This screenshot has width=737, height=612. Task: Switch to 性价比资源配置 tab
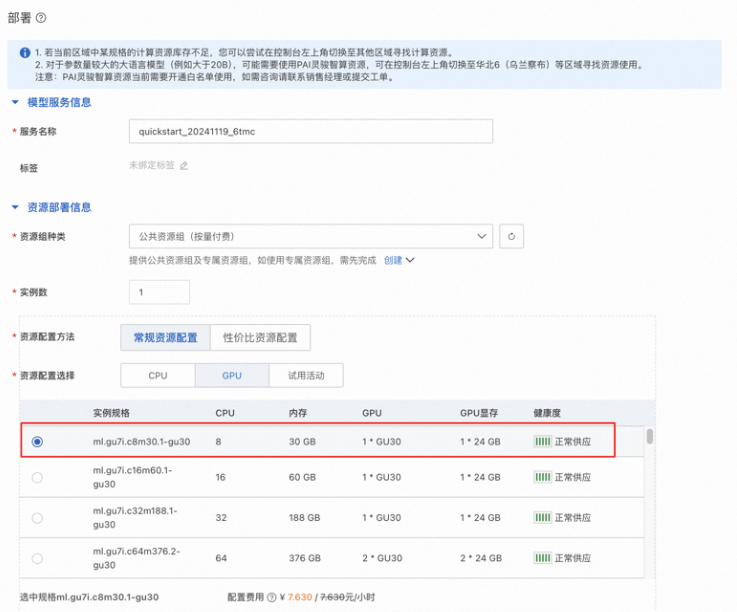pyautogui.click(x=260, y=337)
